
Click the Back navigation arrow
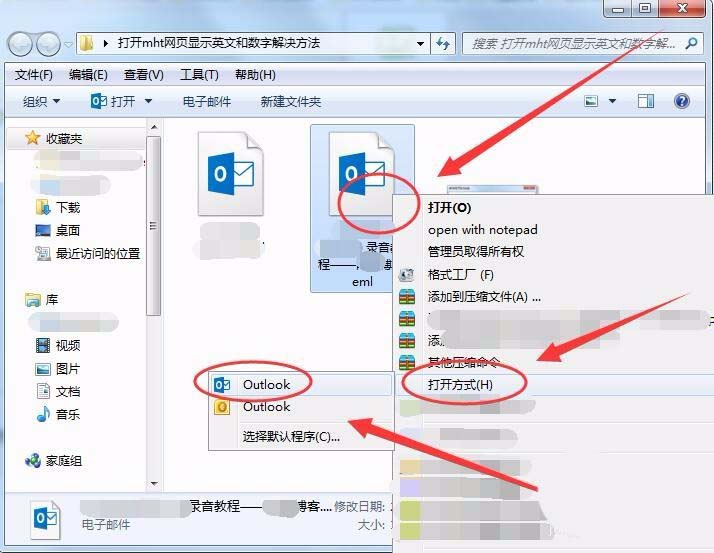(21, 44)
